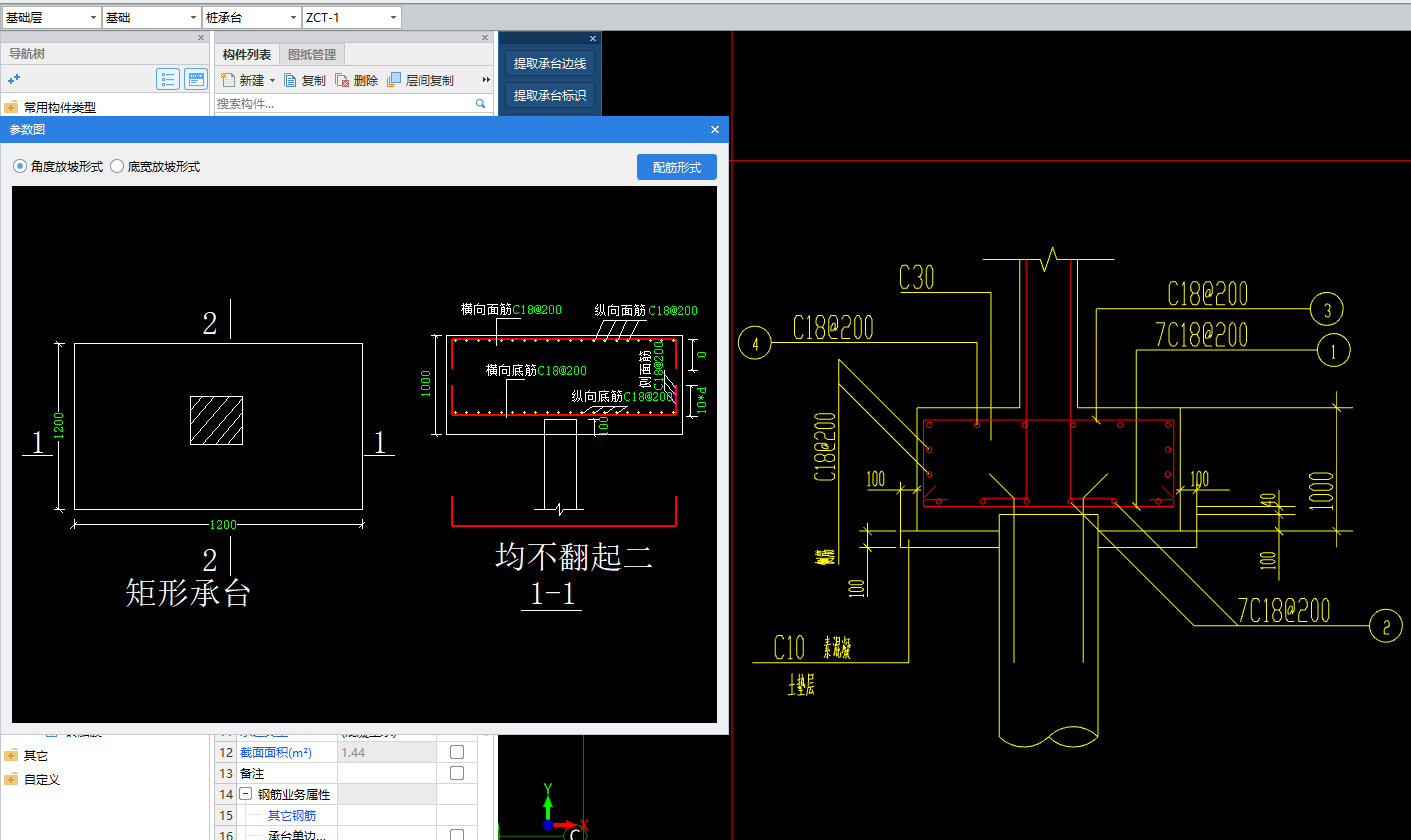Click the 自定义 folder icon
The image size is (1411, 840).
point(12,779)
